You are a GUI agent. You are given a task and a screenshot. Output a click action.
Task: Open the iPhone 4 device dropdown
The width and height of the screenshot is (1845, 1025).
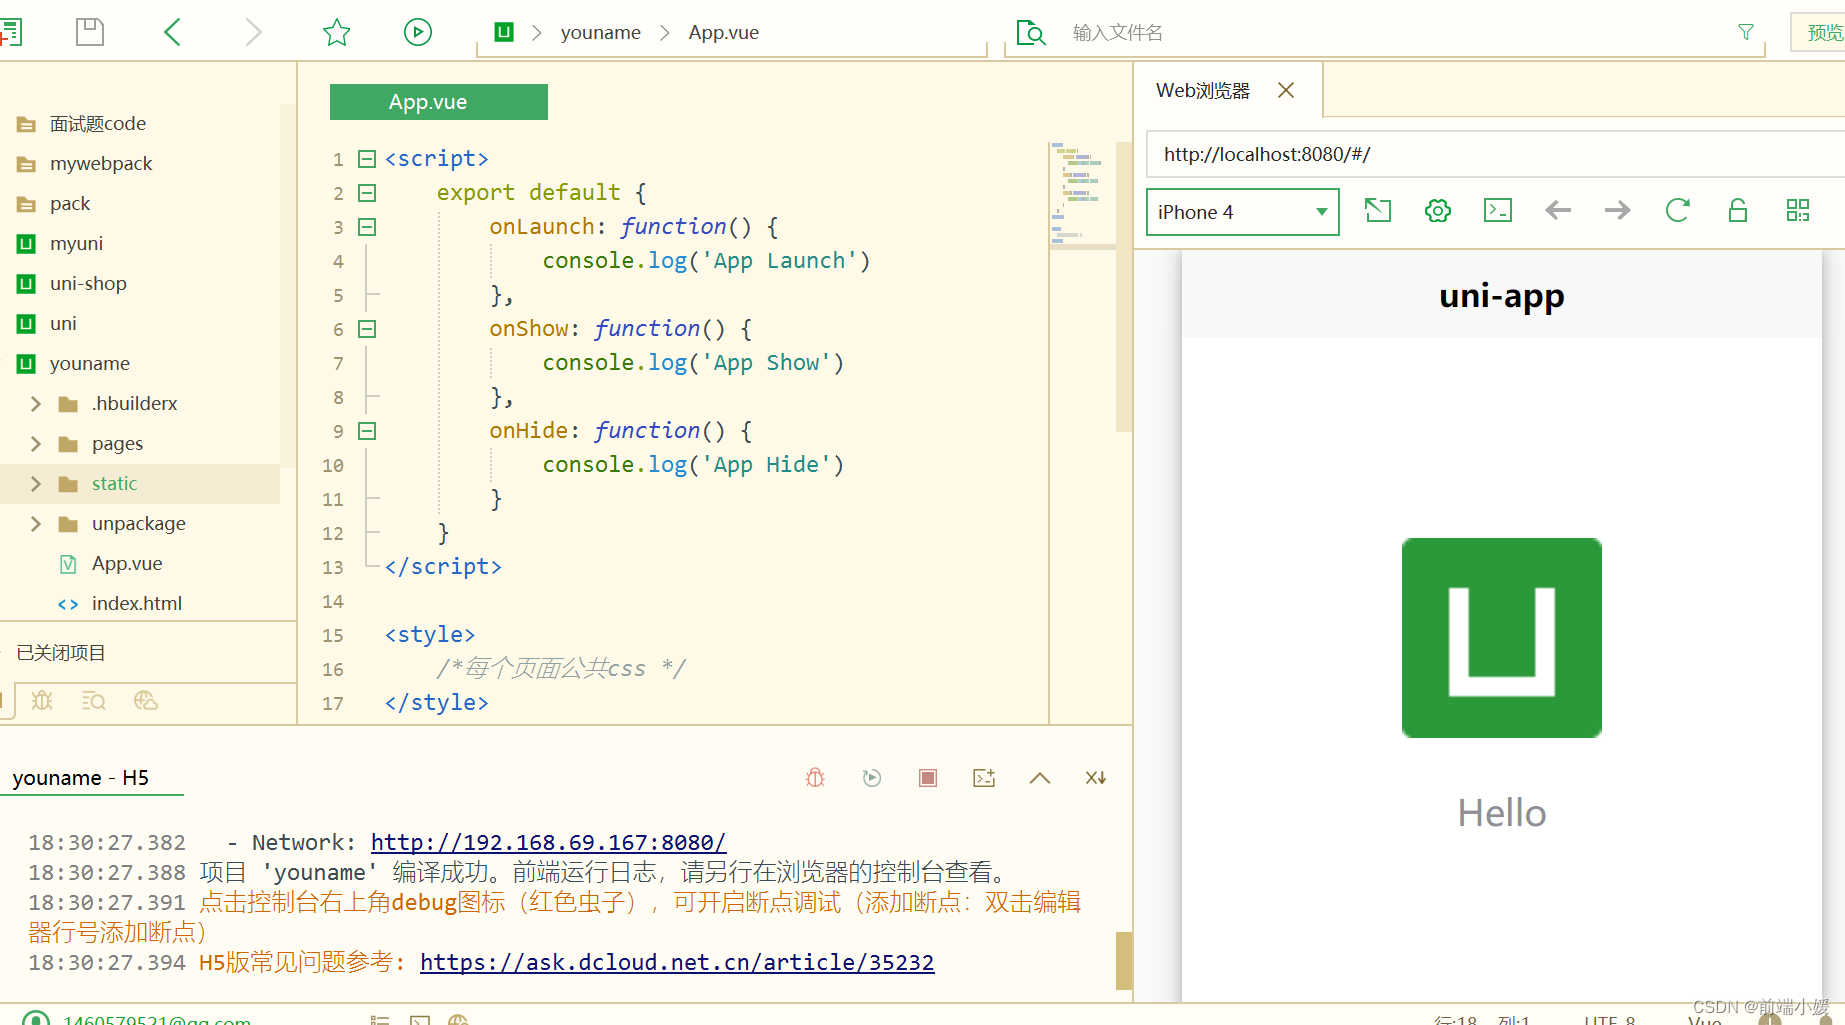(1242, 212)
